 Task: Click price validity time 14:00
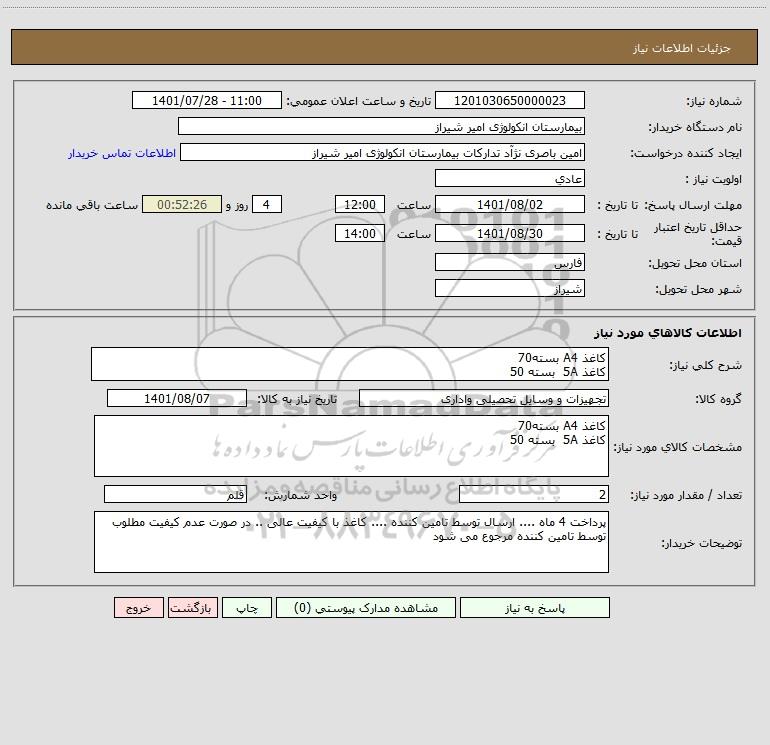pyautogui.click(x=359, y=233)
